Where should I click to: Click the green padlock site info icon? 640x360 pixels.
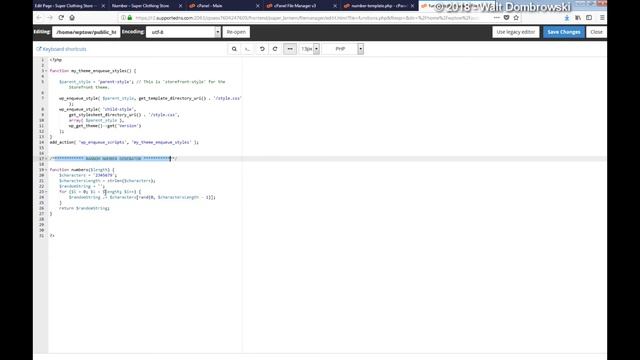[x=130, y=18]
